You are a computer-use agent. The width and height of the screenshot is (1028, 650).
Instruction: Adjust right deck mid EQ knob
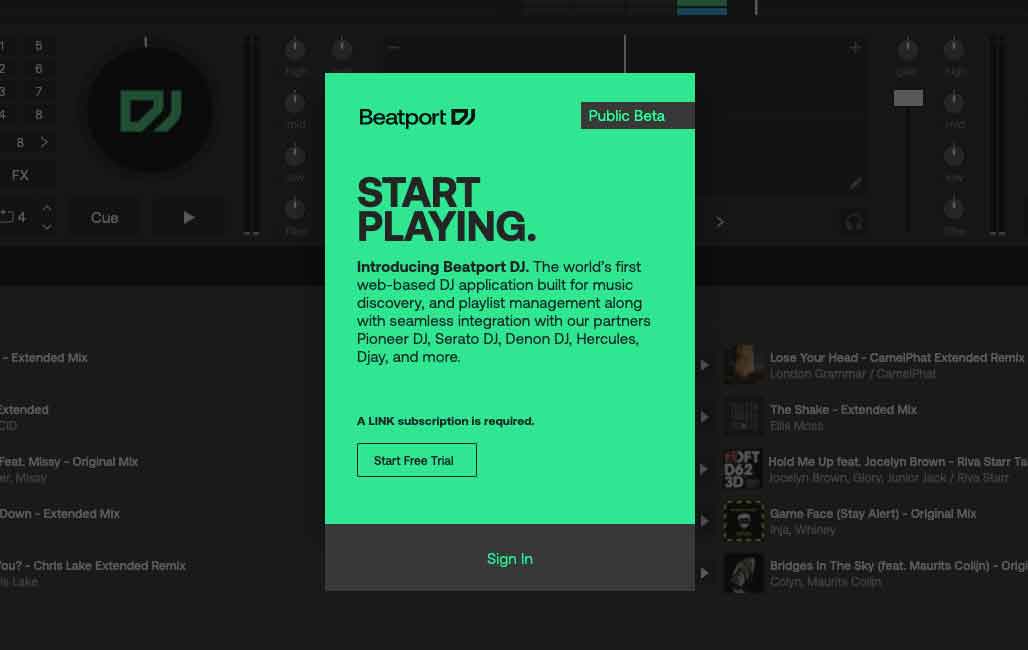tap(954, 102)
